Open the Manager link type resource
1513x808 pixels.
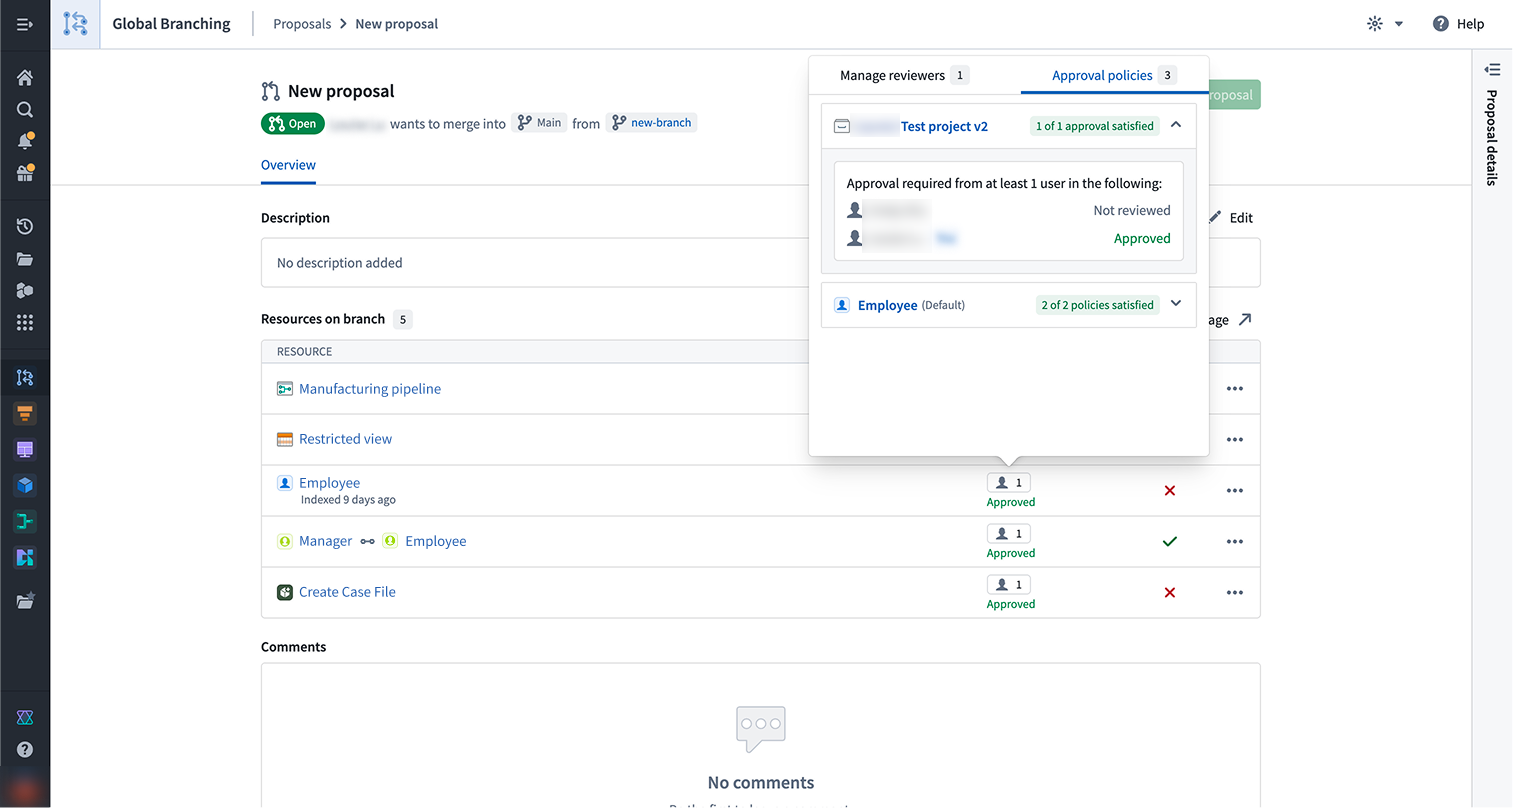[325, 541]
